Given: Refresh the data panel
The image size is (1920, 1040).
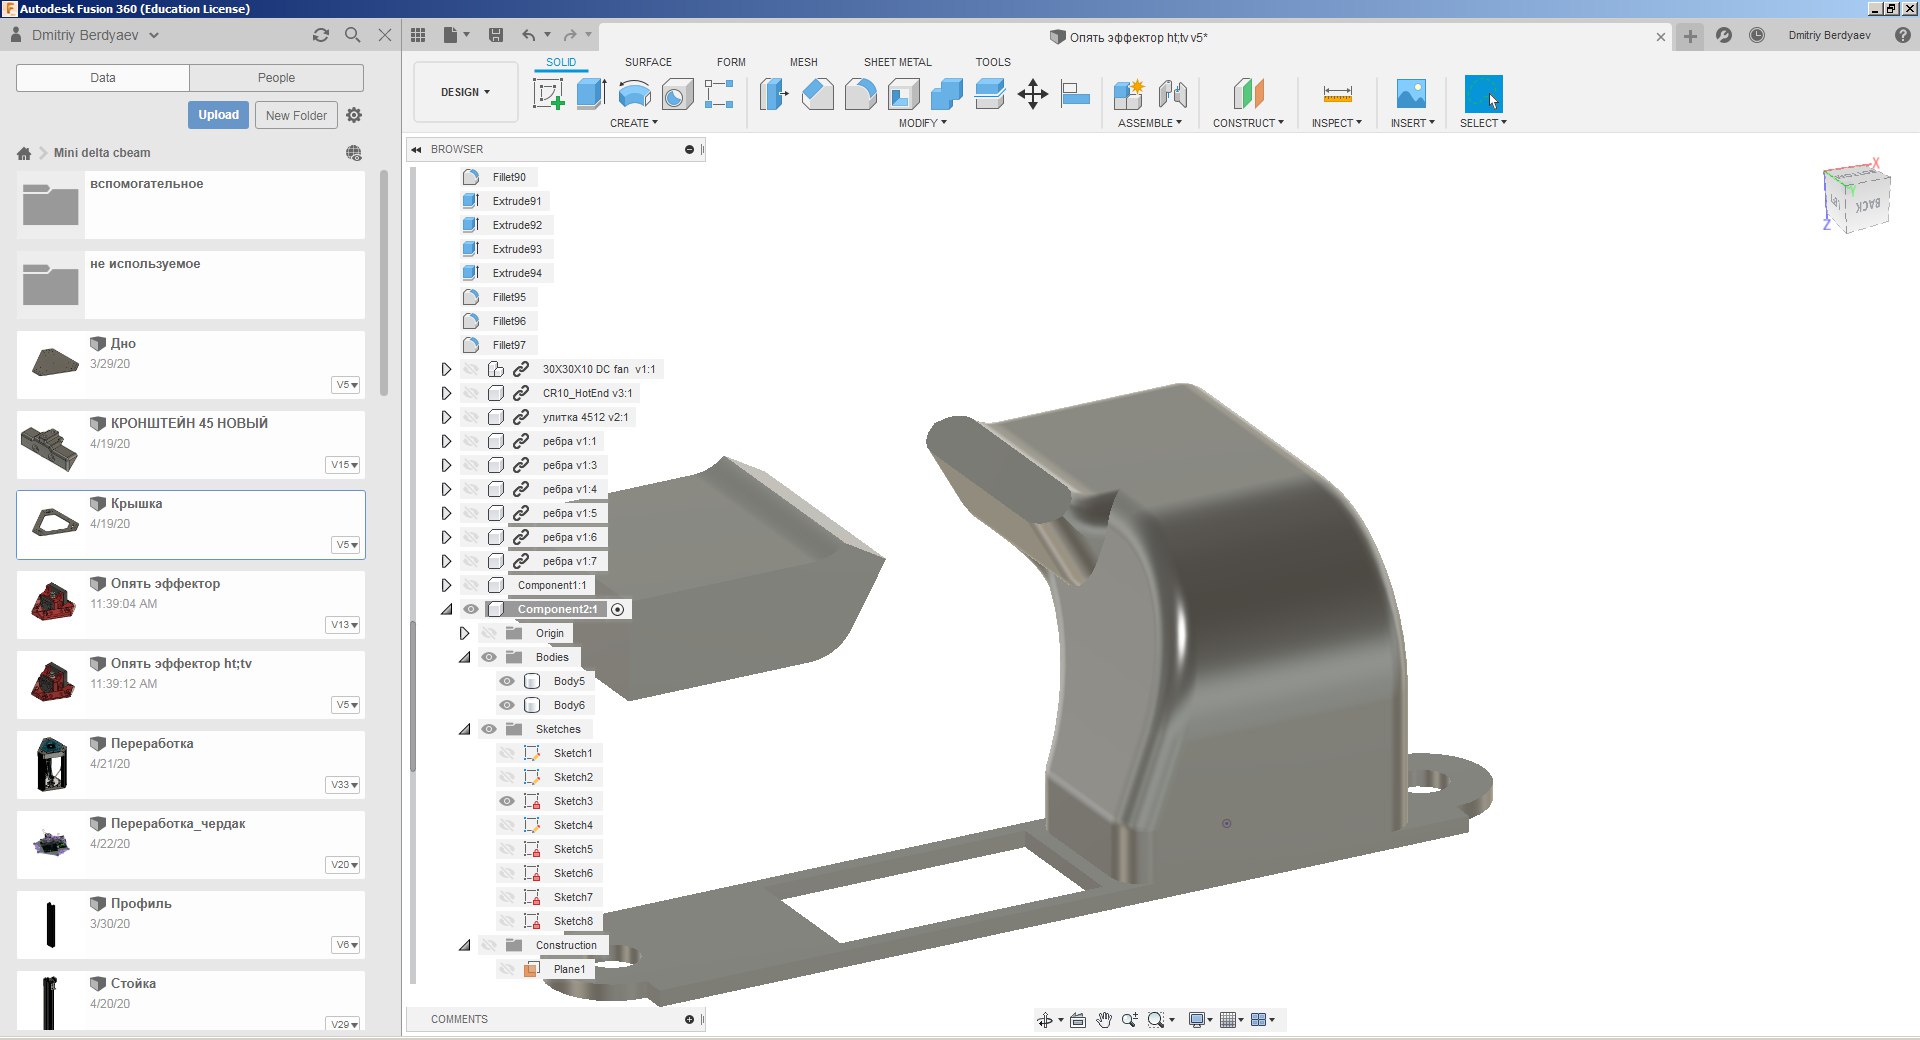Looking at the screenshot, I should coord(321,35).
